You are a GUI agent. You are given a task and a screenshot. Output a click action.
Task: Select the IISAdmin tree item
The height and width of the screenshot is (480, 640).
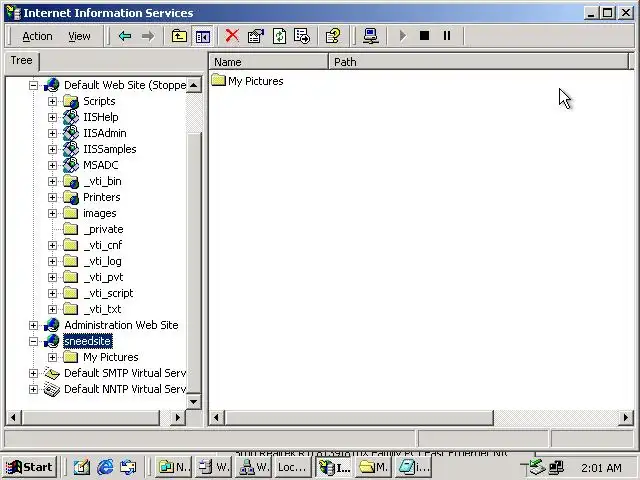105,133
